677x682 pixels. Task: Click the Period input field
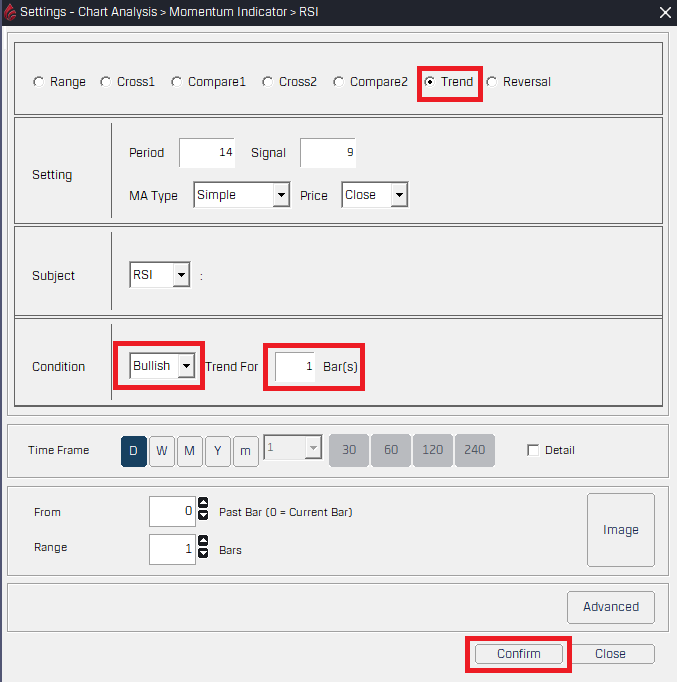207,153
